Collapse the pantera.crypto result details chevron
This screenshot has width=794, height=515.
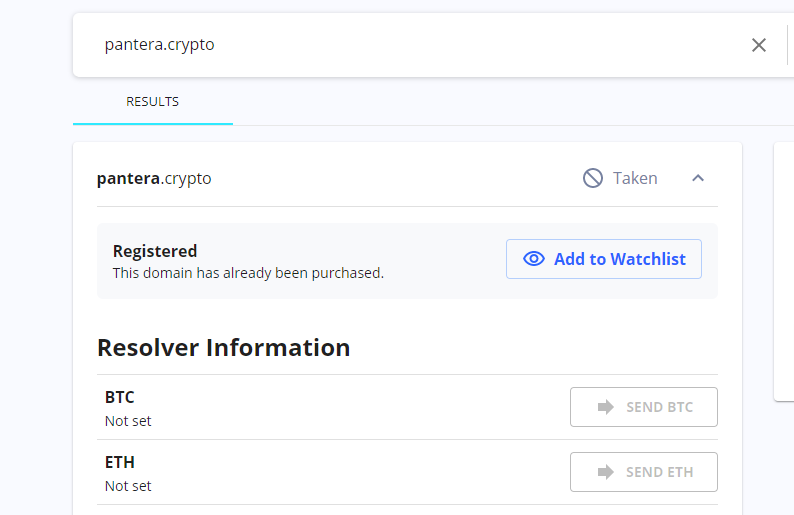[698, 178]
